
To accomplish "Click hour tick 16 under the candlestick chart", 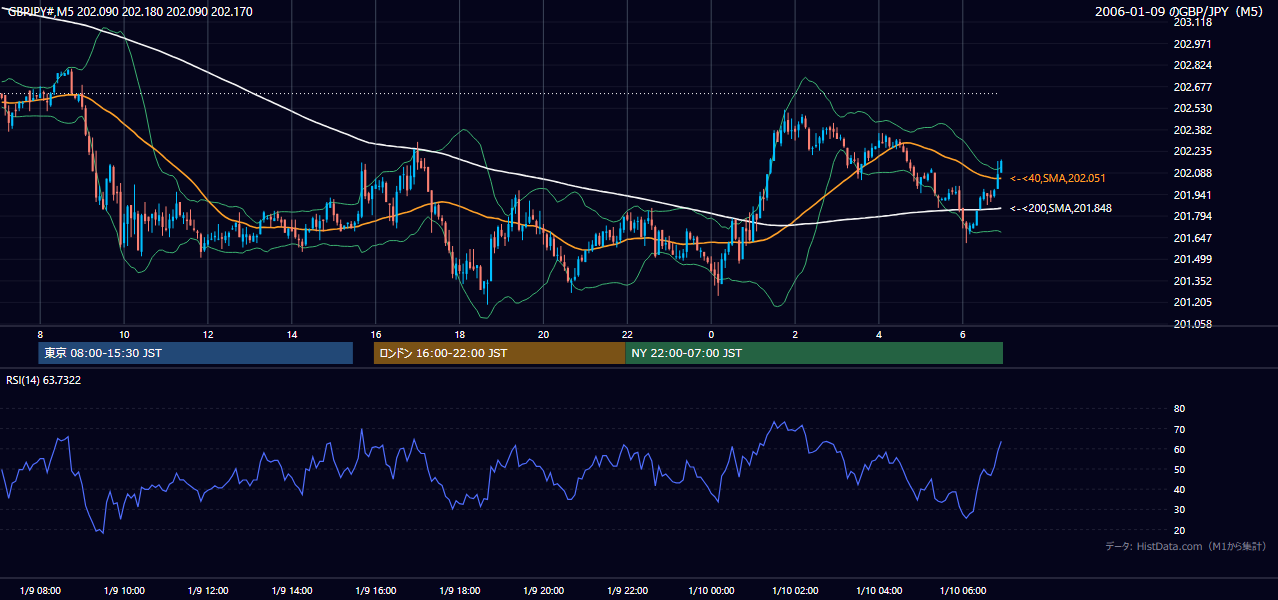I will (376, 334).
